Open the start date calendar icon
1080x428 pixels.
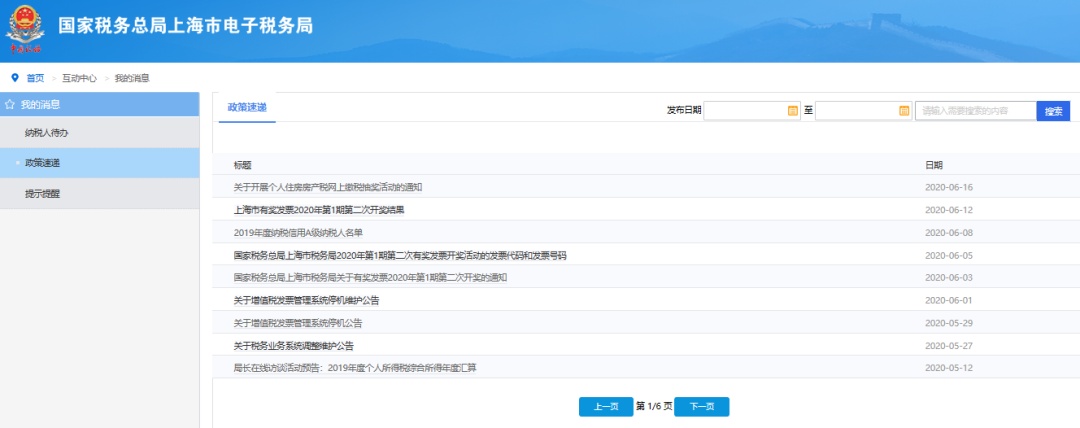[793, 110]
